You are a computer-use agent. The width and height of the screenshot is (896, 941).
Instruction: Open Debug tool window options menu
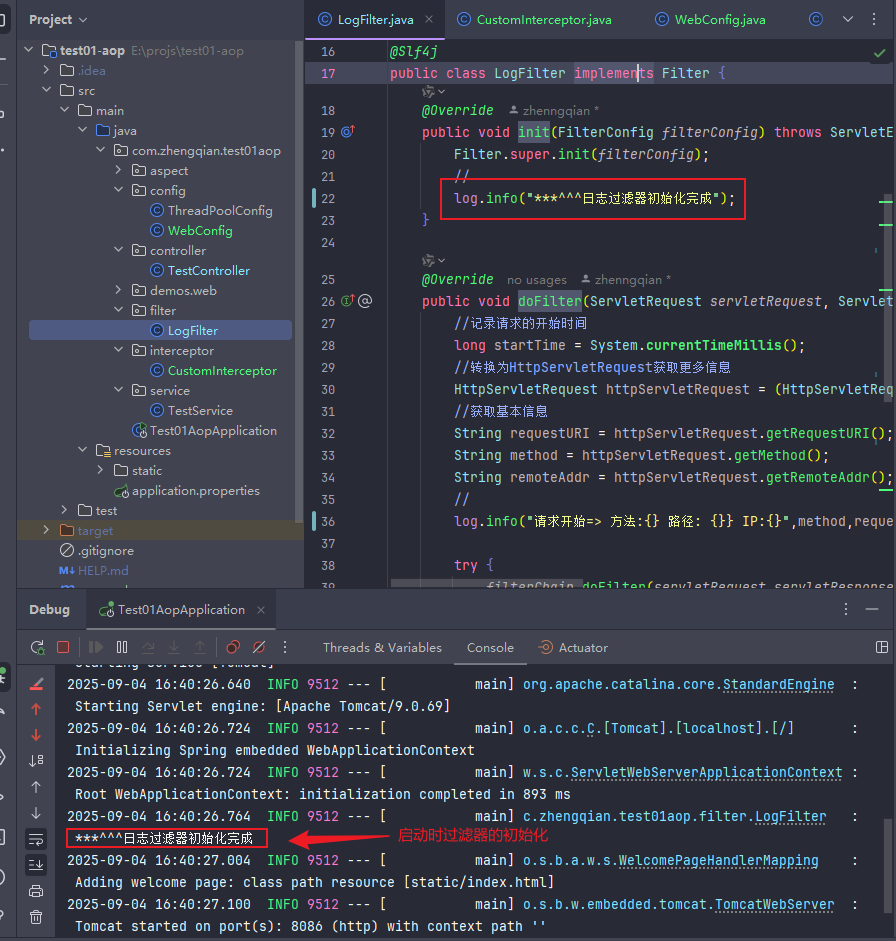846,609
